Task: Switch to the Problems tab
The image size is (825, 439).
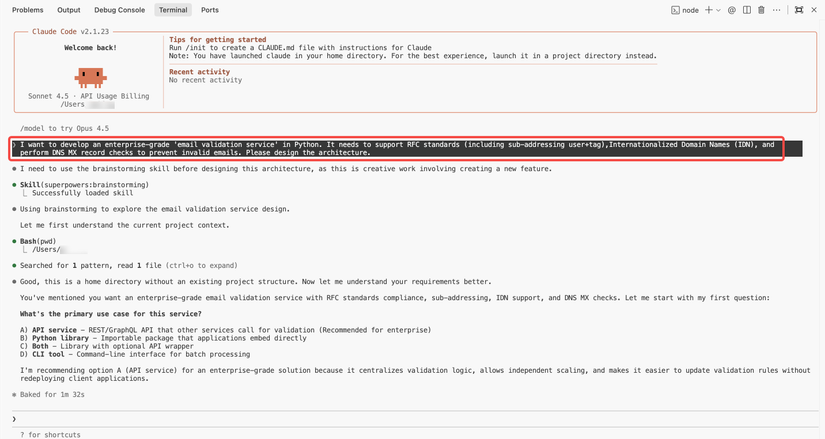Action: click(x=27, y=10)
